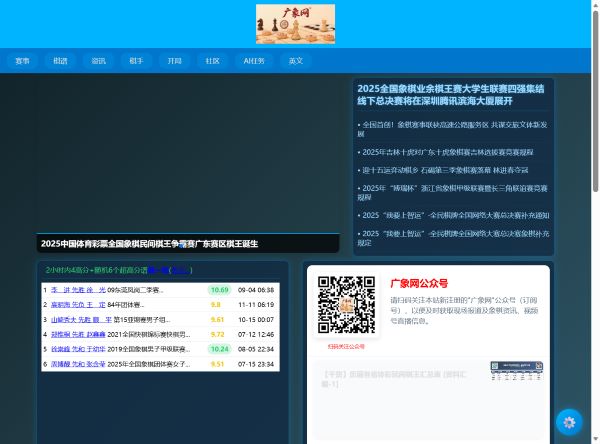Open headline about 2025全国象棋业余棋王赛大学生联赛

tap(451, 95)
